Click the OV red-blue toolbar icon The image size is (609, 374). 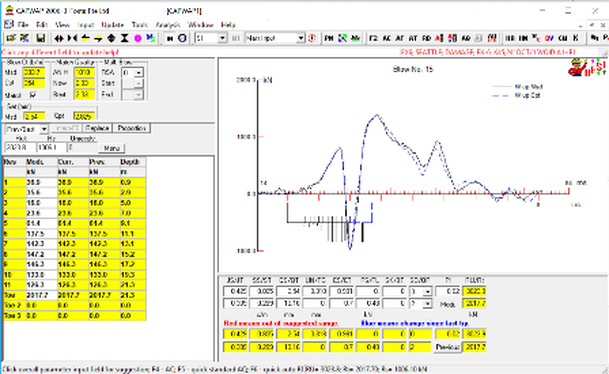point(549,38)
